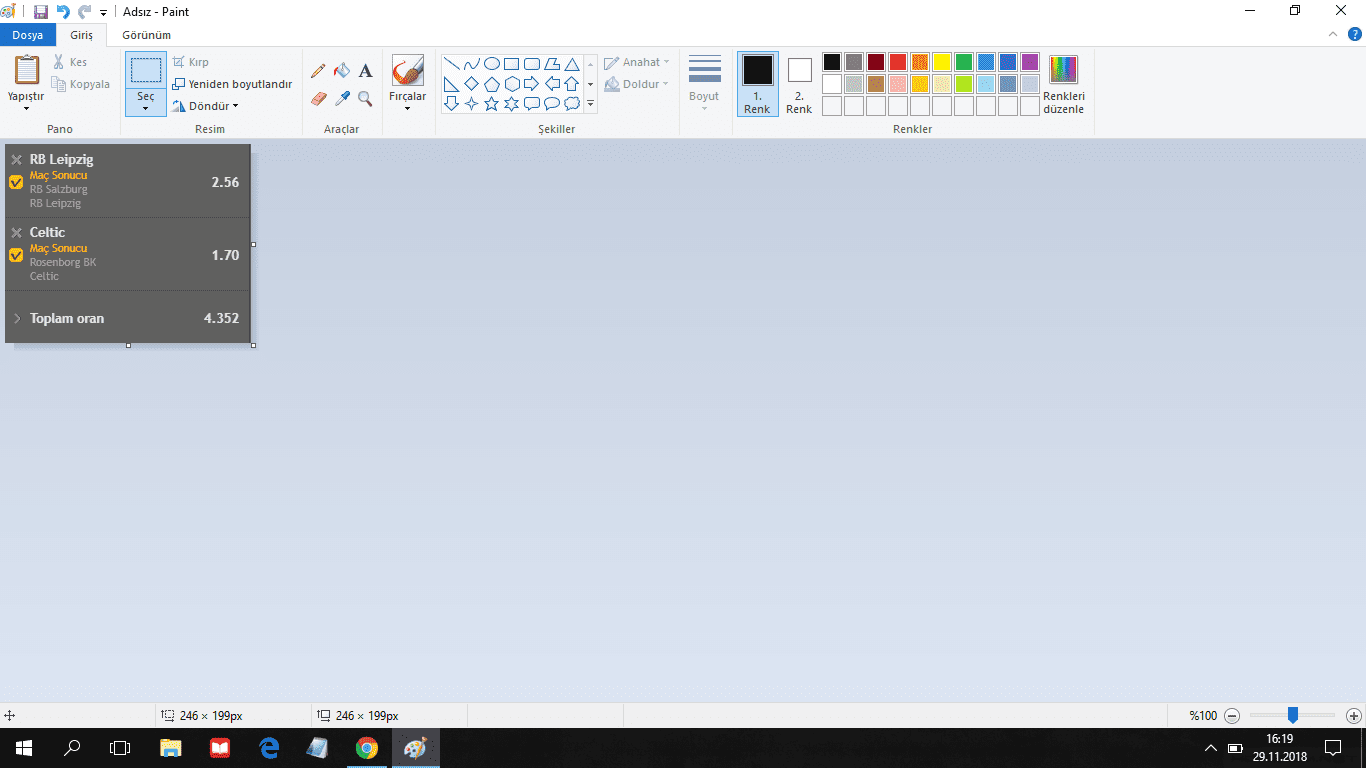Activate 1. Renk foreground color
Image resolution: width=1366 pixels, height=768 pixels.
757,83
